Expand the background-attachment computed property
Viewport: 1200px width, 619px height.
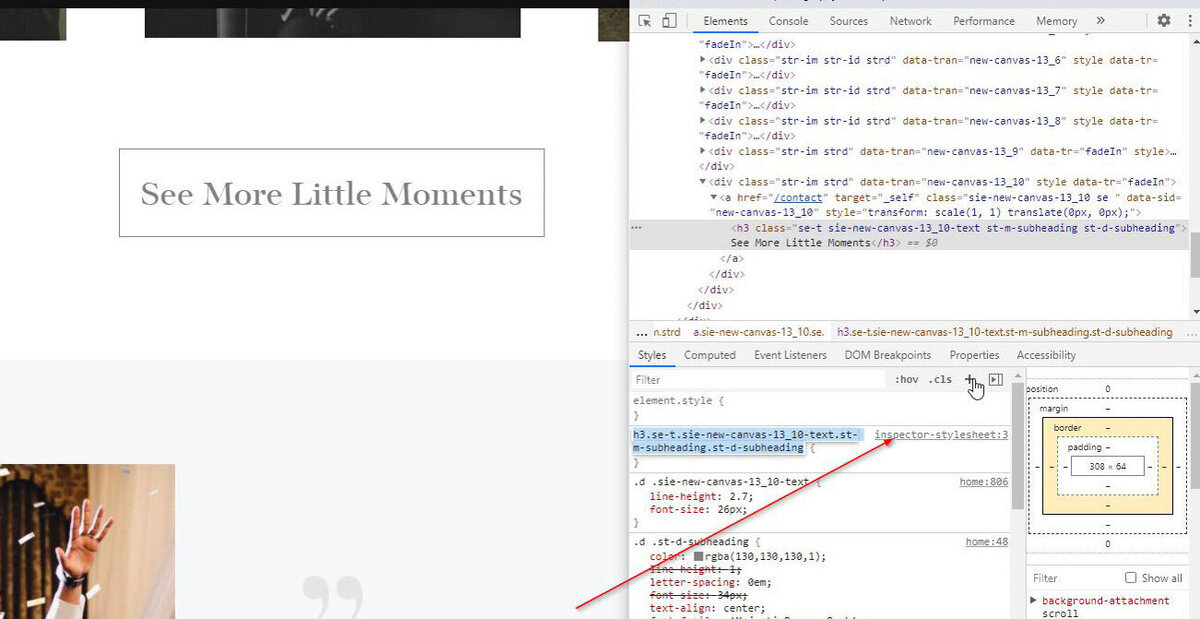click(x=1033, y=601)
